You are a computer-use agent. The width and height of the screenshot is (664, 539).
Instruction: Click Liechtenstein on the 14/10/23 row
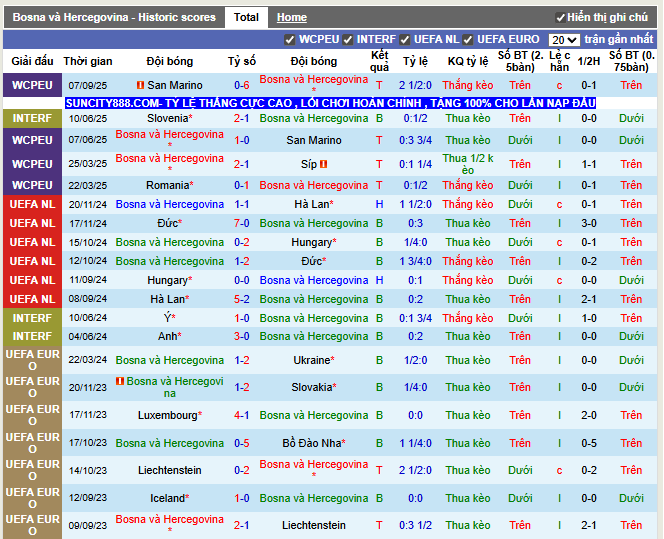tap(170, 470)
